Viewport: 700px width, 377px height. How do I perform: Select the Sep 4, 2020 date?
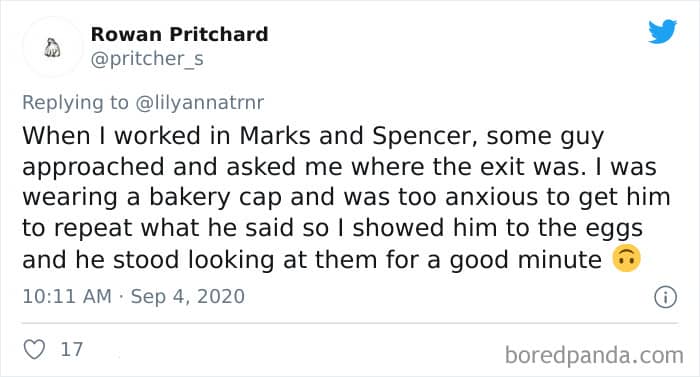188,297
